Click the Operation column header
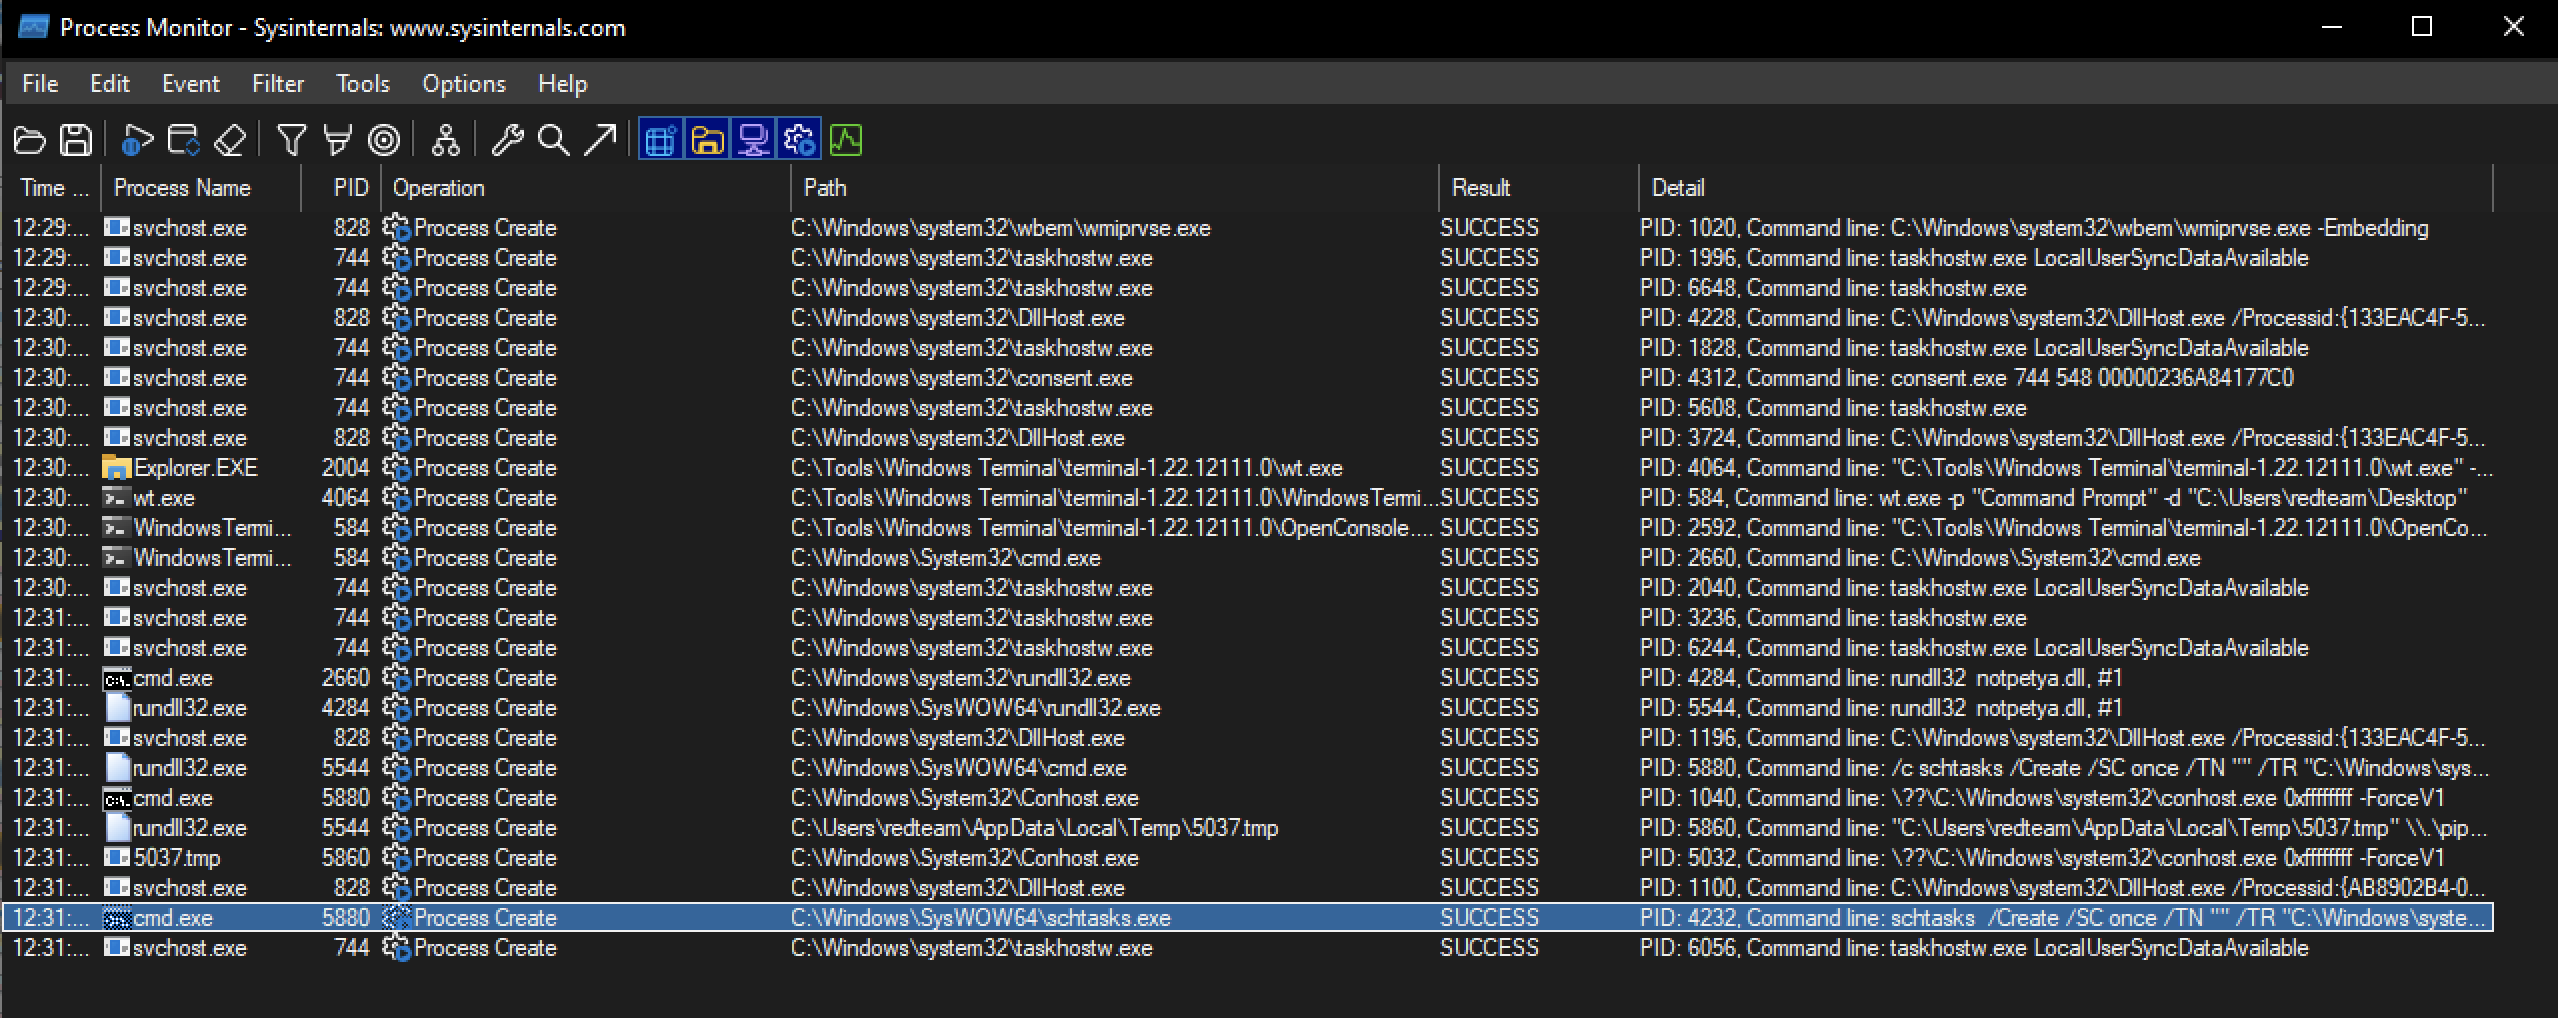The height and width of the screenshot is (1018, 2558). (586, 188)
